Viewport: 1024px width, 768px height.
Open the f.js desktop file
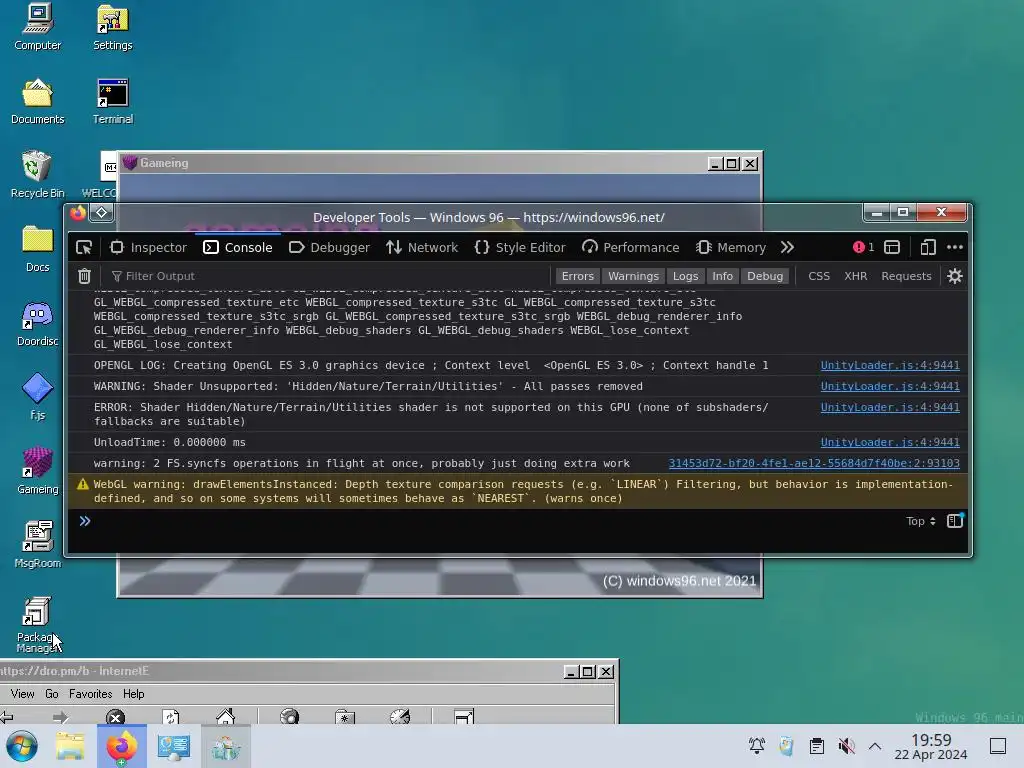(x=37, y=397)
